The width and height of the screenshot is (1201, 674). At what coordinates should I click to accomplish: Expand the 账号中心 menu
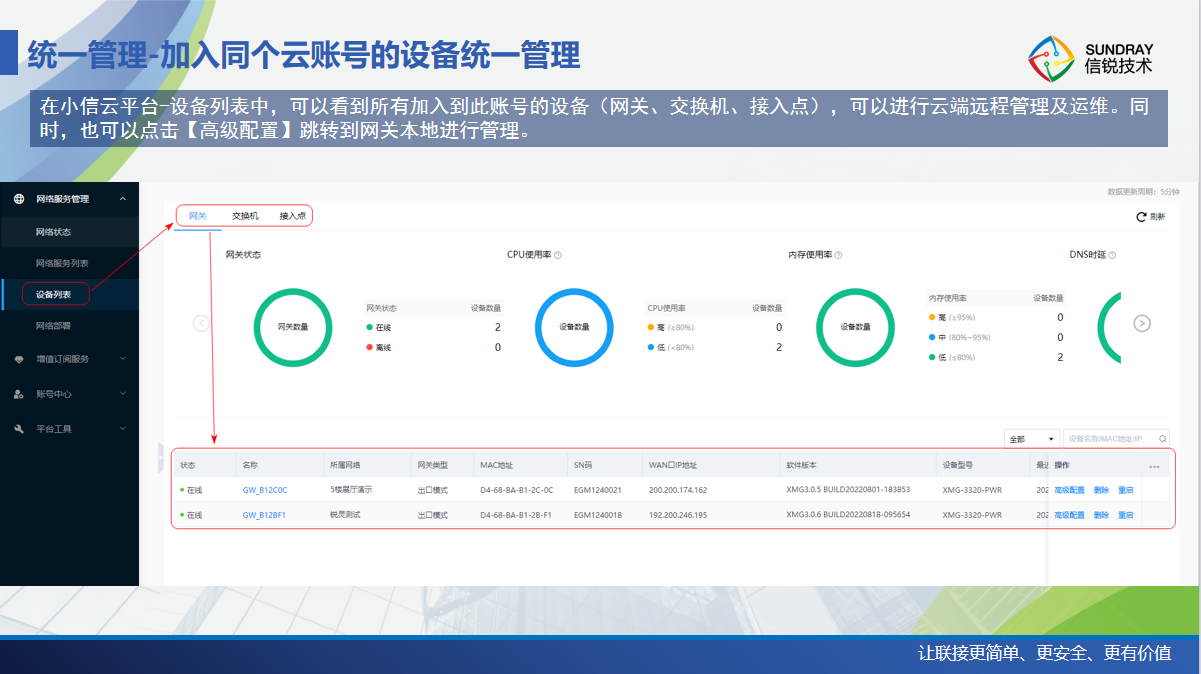pyautogui.click(x=122, y=394)
